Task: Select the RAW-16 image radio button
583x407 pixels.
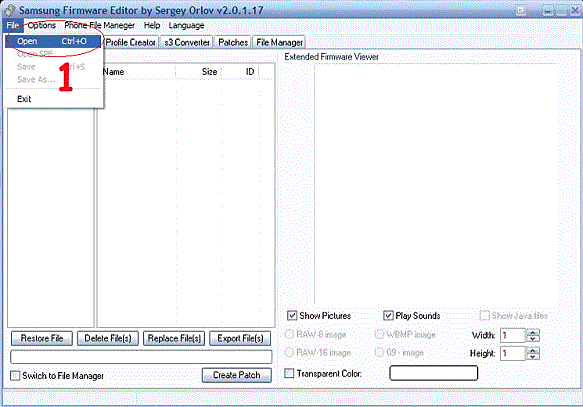Action: point(289,352)
